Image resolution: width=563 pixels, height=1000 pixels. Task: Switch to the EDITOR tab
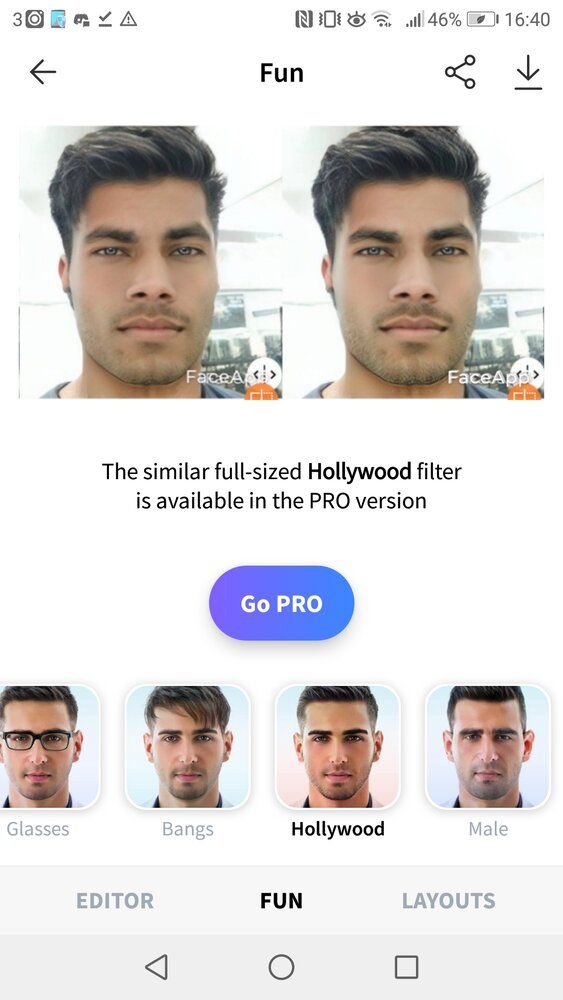tap(115, 901)
